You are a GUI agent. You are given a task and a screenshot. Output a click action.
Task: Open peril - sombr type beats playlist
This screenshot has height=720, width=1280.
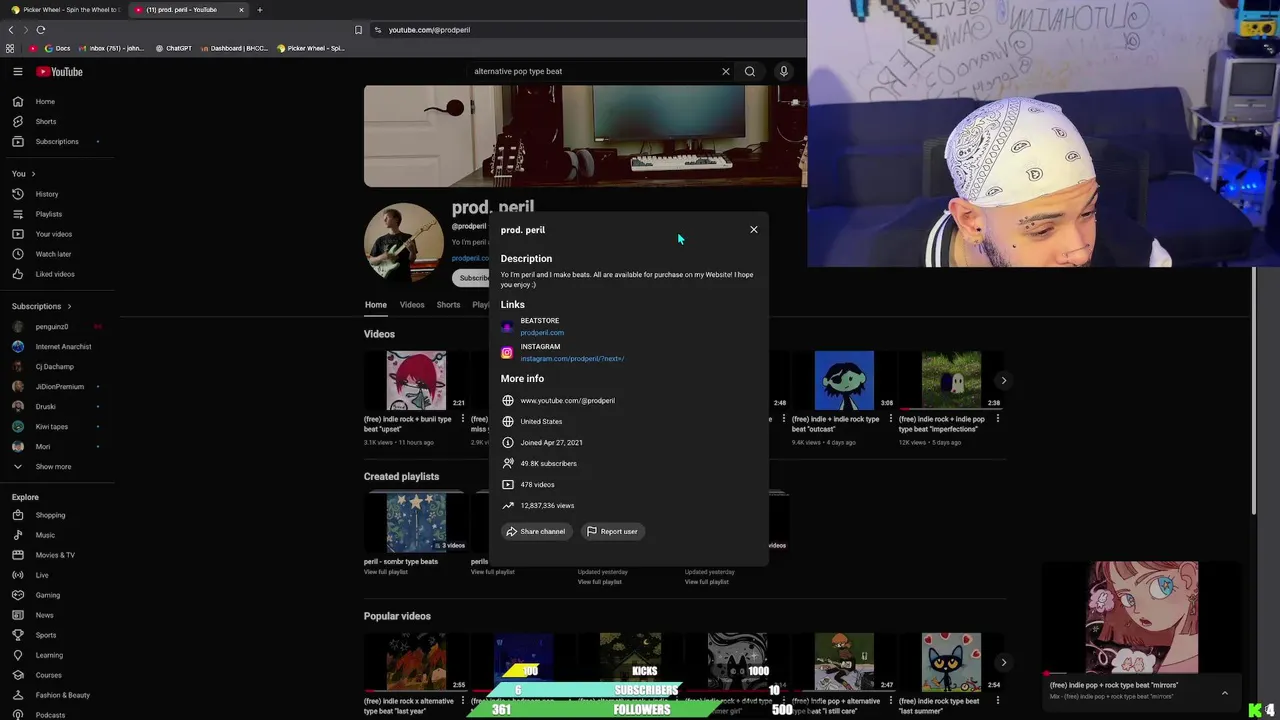click(416, 522)
